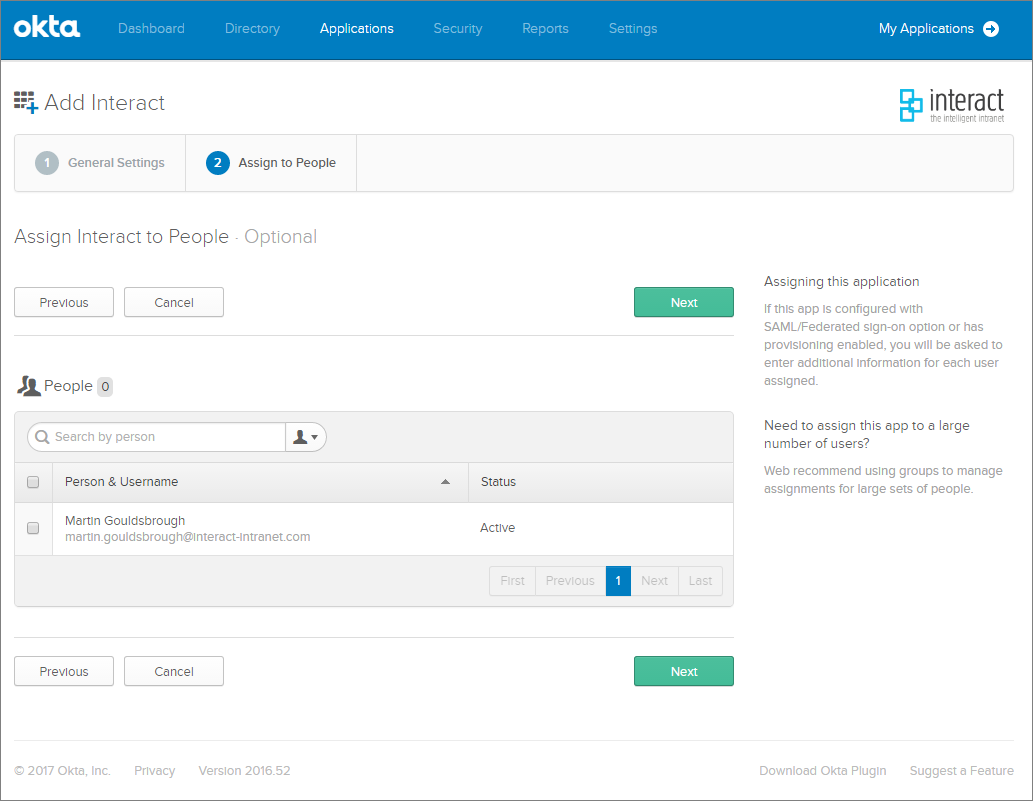Open the Privacy footer link

(x=155, y=771)
